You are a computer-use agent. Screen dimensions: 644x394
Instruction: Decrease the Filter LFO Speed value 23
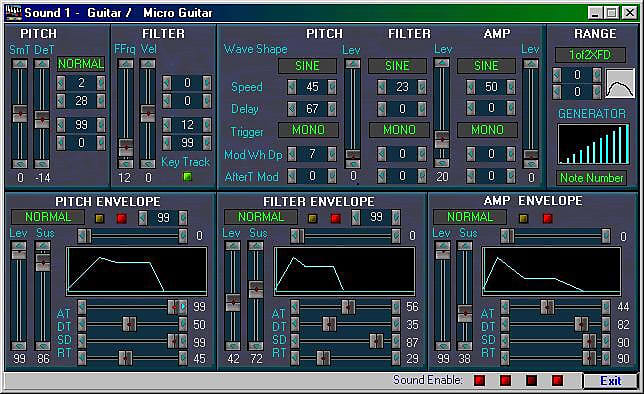[382, 87]
